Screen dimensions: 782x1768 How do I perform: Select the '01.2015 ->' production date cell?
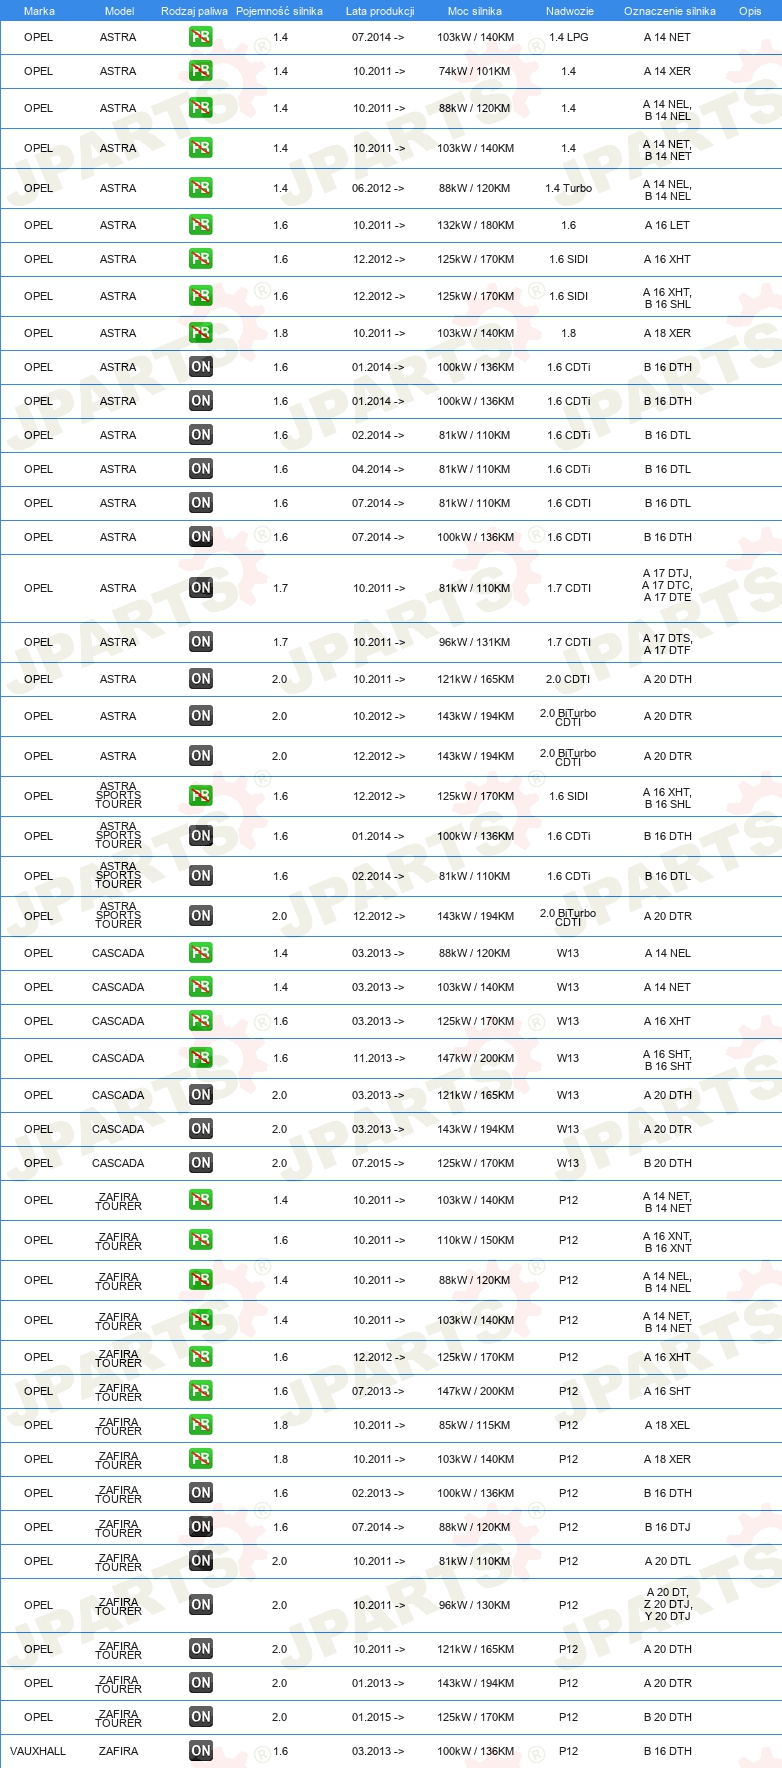click(379, 1717)
